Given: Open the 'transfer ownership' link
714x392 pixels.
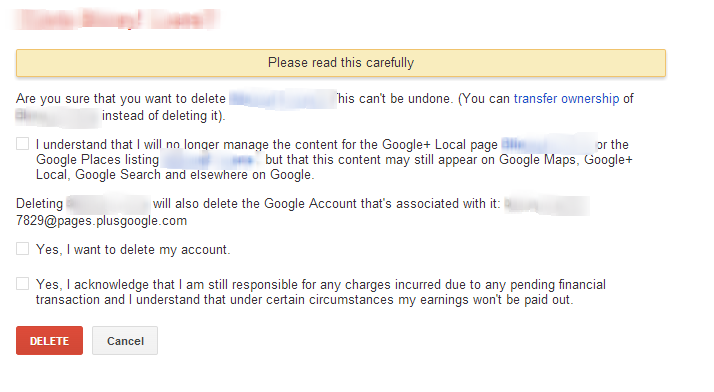Looking at the screenshot, I should pos(566,99).
